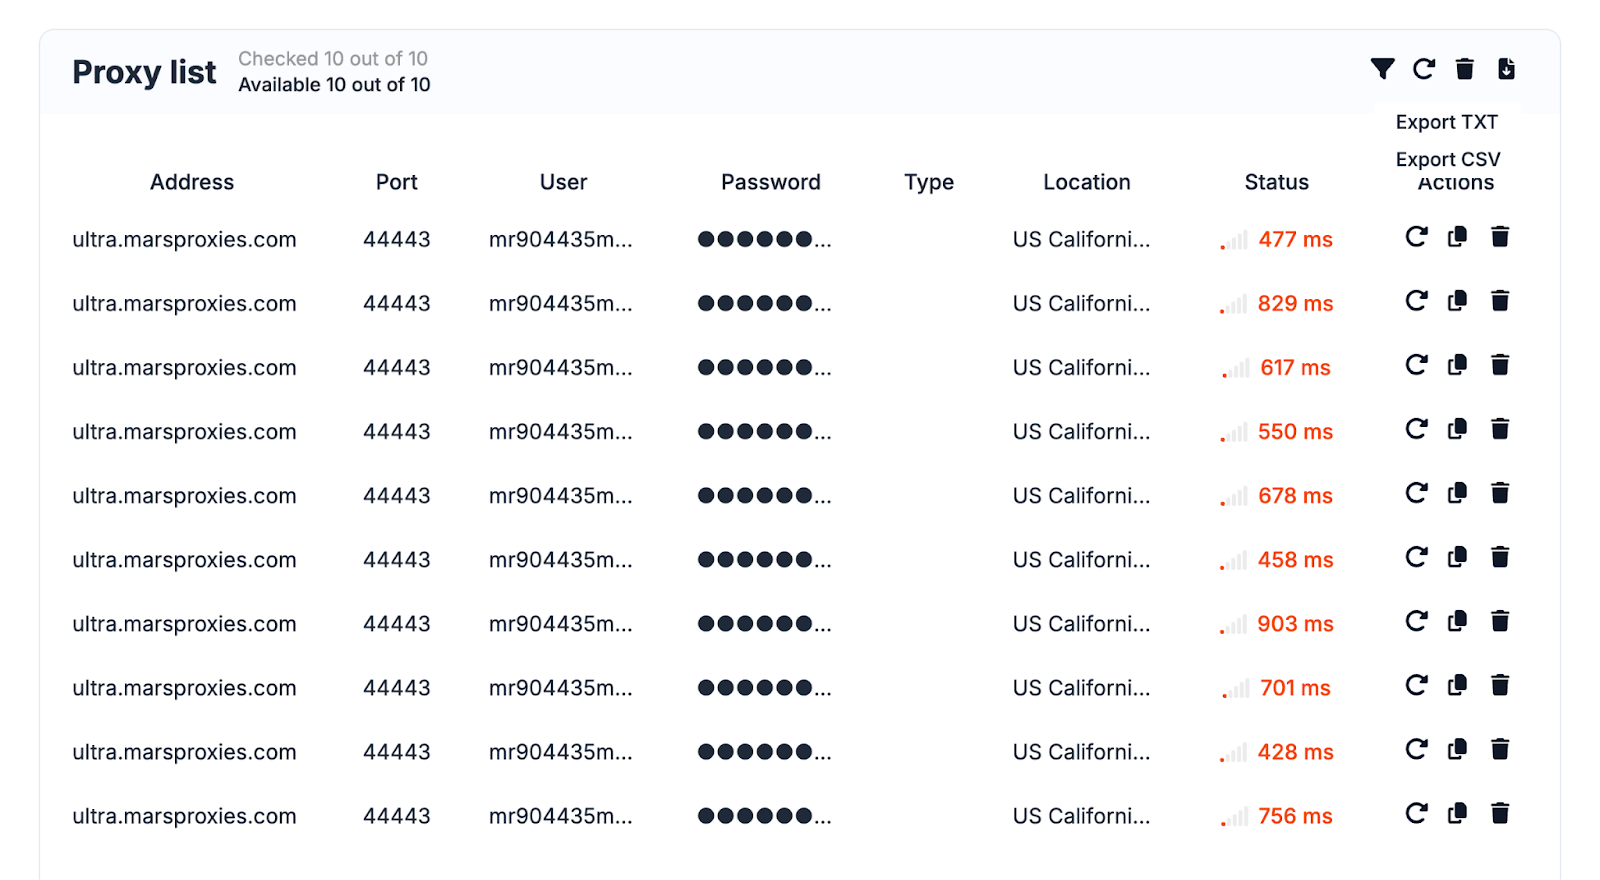
Task: Delete the proxy with 701 ms latency
Action: pyautogui.click(x=1500, y=685)
